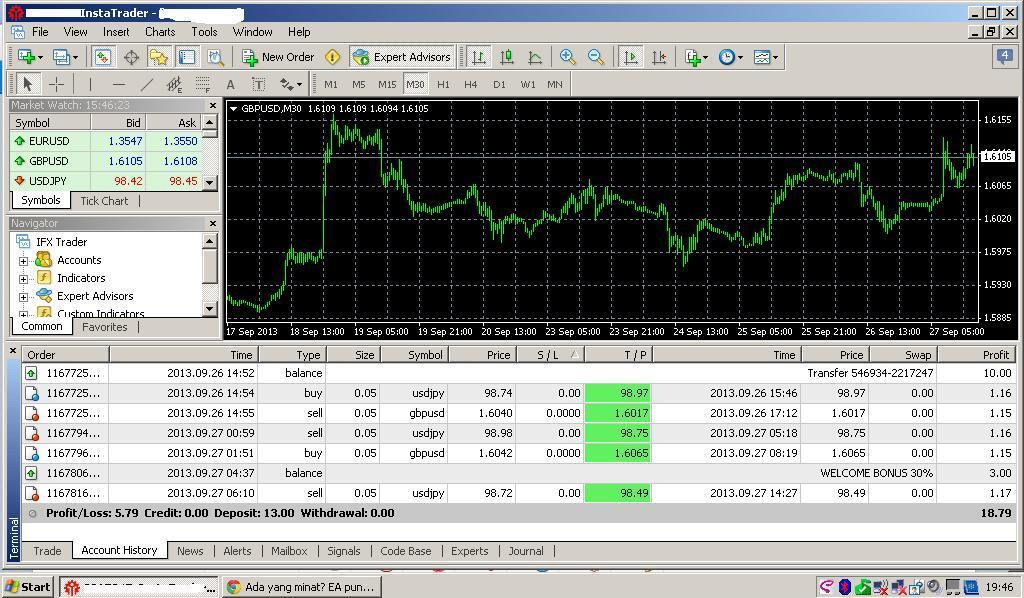The width and height of the screenshot is (1024, 598).
Task: Open the Journal tab in Terminal
Action: 526,551
